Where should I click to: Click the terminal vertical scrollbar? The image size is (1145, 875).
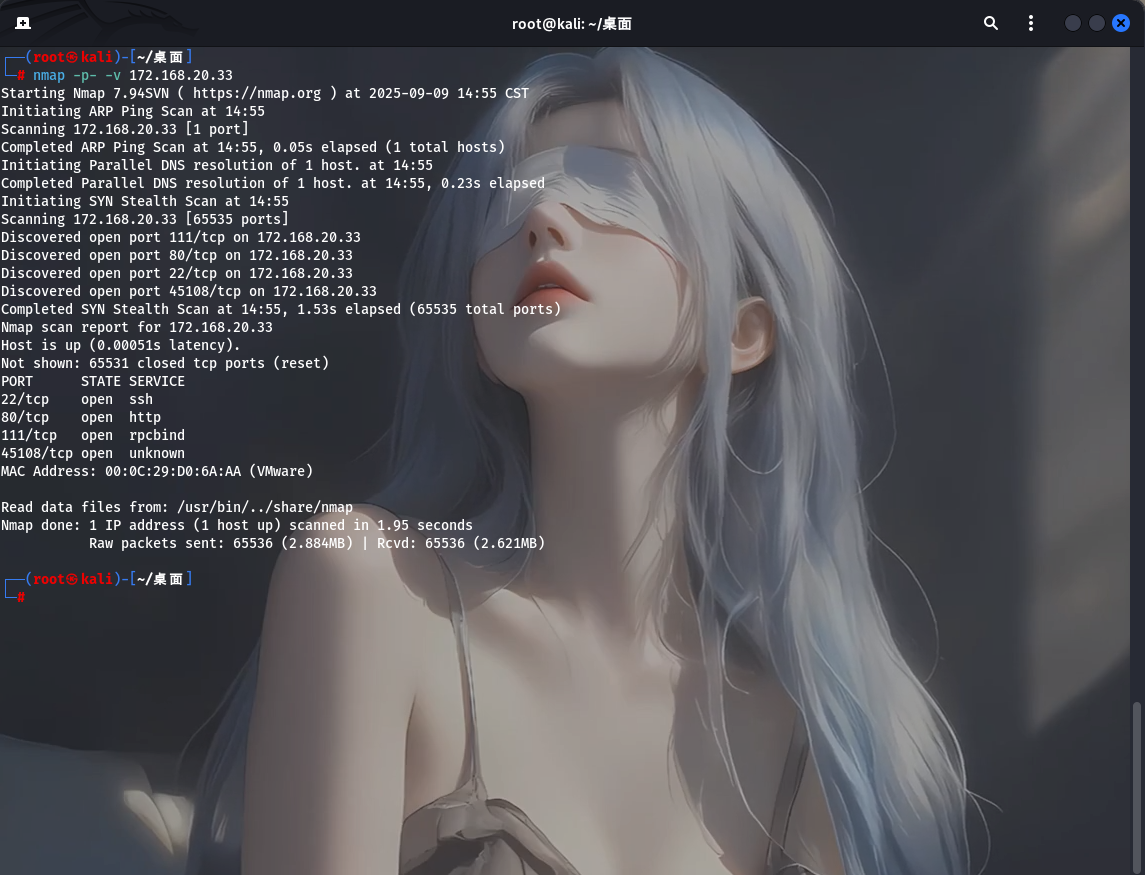pos(1137,787)
